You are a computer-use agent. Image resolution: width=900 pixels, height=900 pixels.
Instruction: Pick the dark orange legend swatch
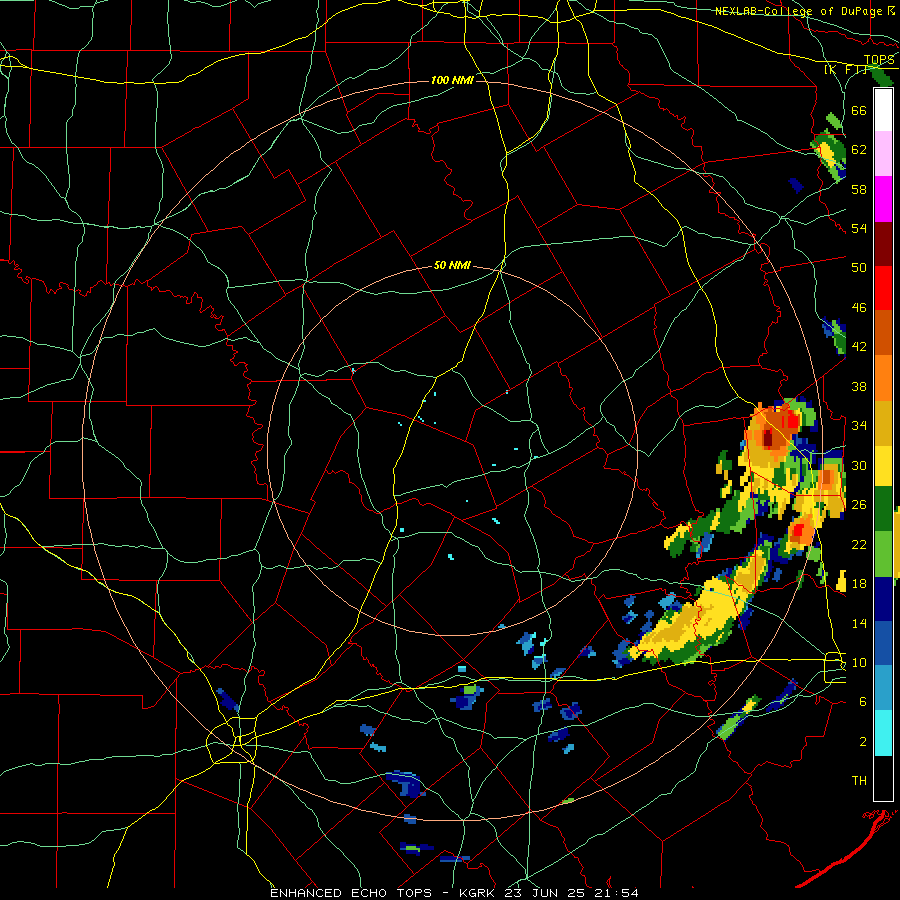point(883,333)
